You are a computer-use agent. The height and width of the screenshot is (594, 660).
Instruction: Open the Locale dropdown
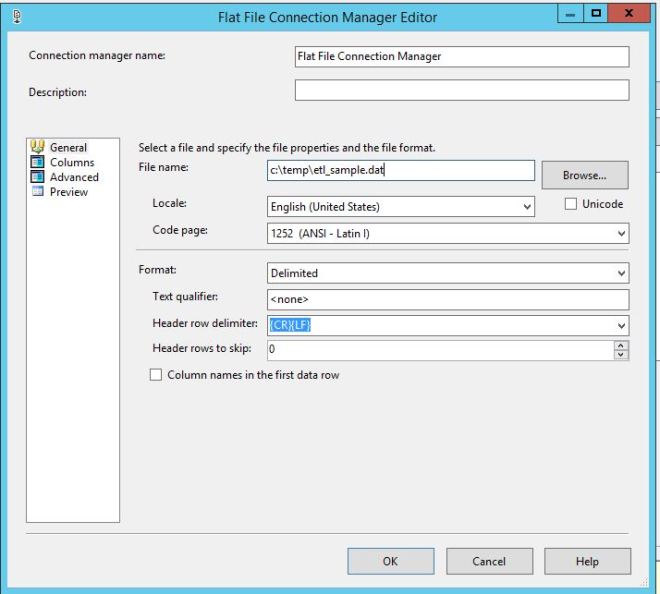pos(400,207)
